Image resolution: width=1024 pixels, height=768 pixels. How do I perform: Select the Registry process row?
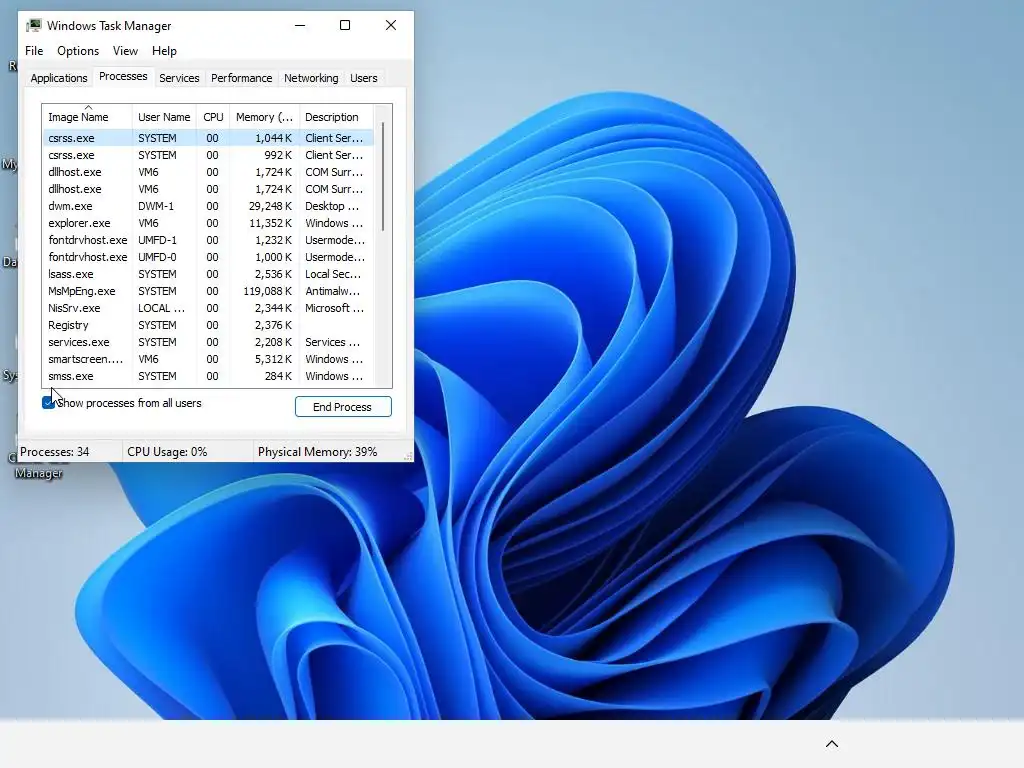[x=208, y=325]
